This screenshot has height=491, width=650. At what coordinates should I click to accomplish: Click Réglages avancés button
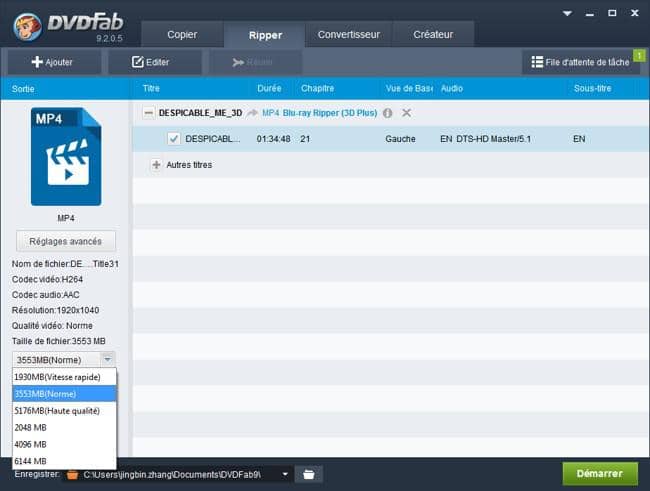coord(65,241)
